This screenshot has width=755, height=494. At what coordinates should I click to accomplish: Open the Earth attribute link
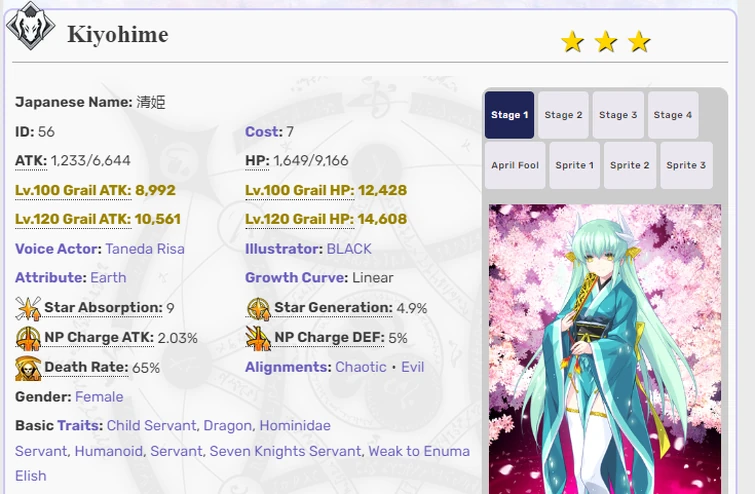tap(108, 278)
